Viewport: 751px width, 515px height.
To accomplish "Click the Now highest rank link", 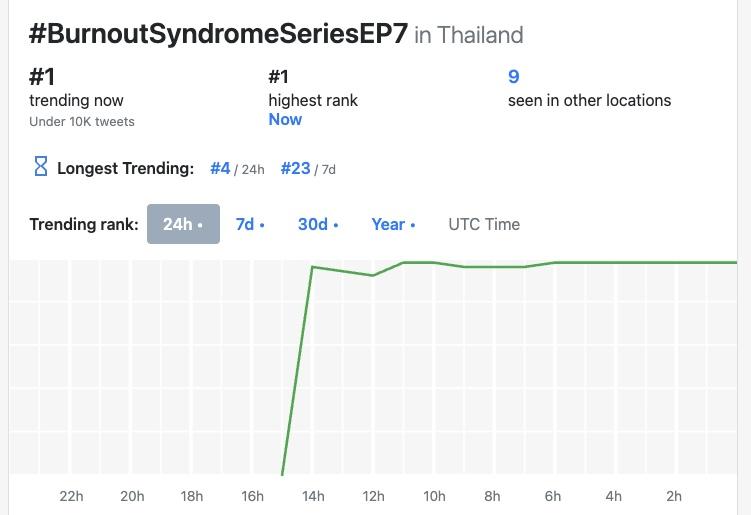I will [285, 119].
